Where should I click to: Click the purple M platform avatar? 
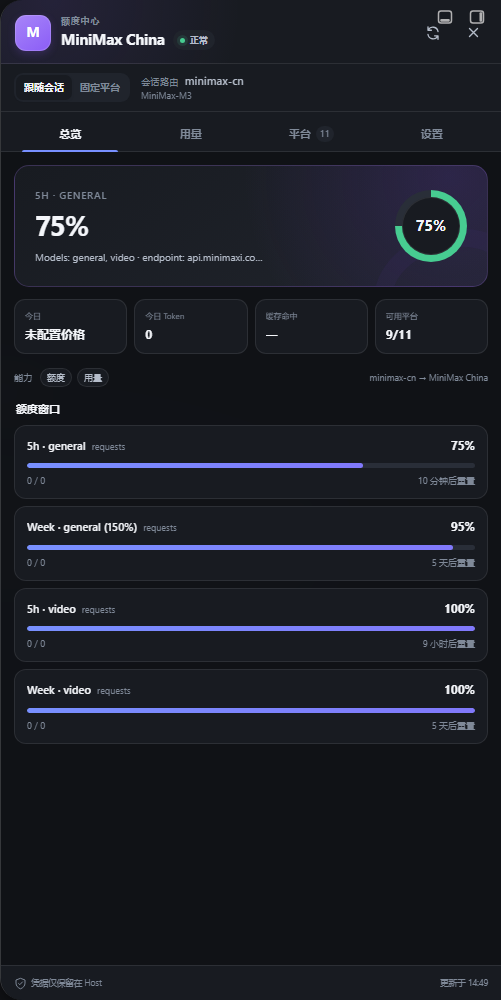click(x=33, y=33)
